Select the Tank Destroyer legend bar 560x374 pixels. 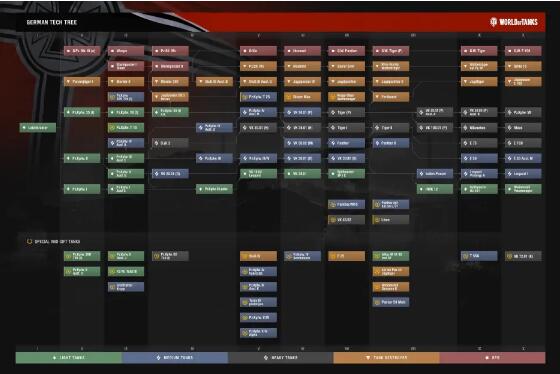click(x=386, y=358)
